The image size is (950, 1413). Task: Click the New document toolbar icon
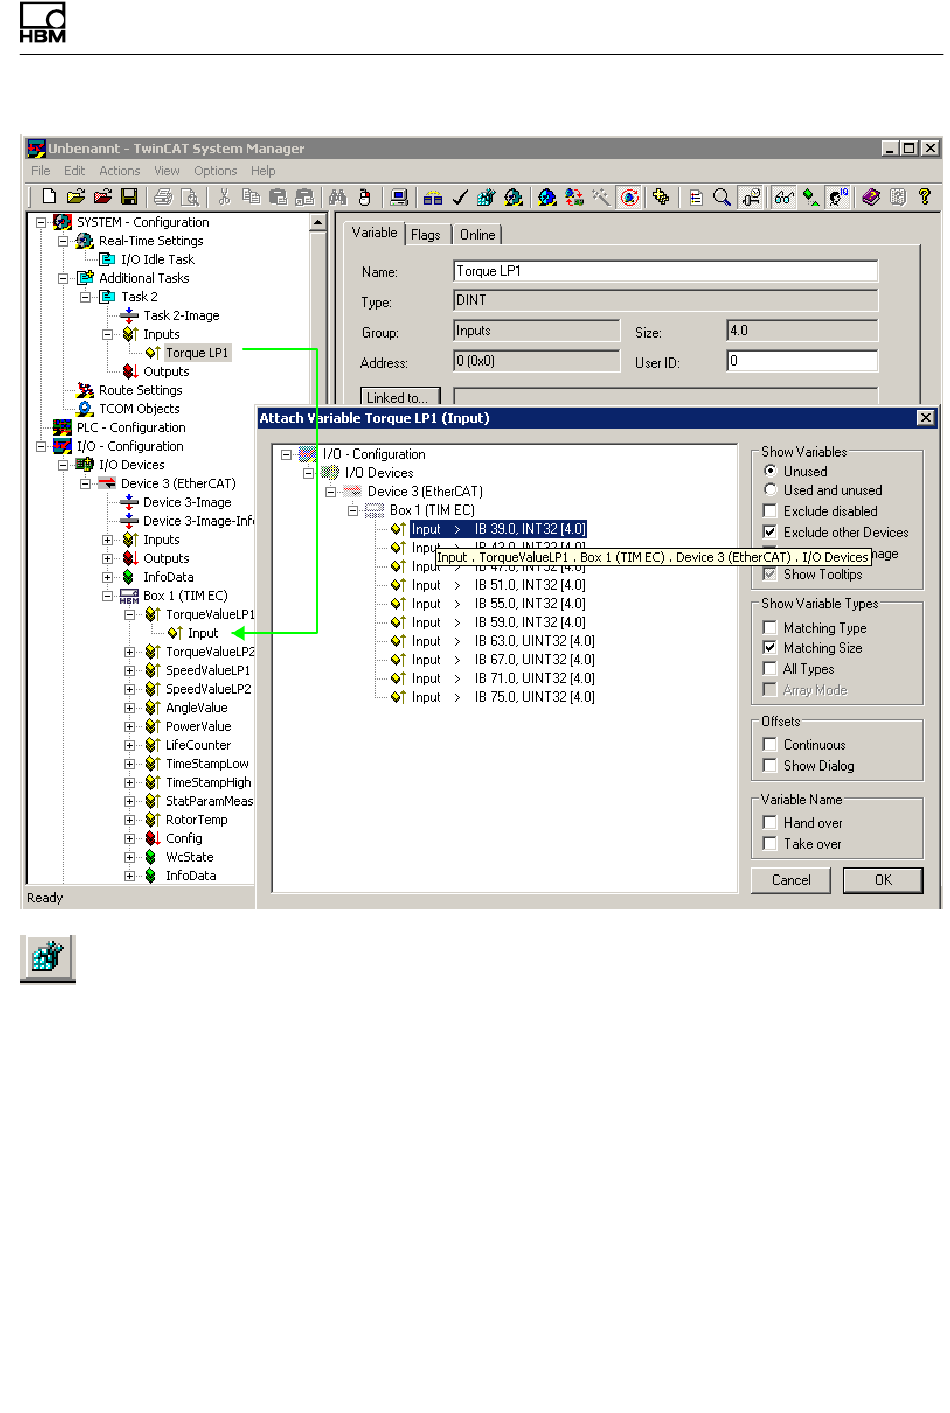click(x=48, y=197)
